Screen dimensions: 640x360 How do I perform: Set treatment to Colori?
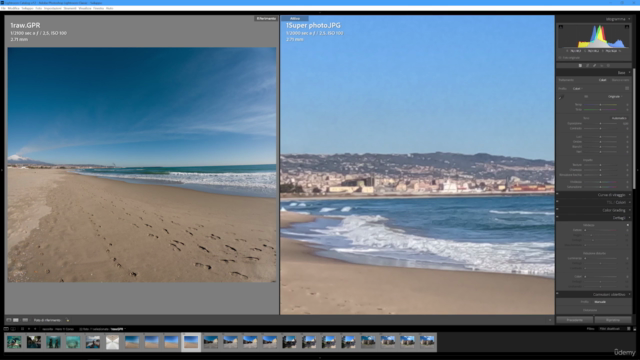(602, 80)
